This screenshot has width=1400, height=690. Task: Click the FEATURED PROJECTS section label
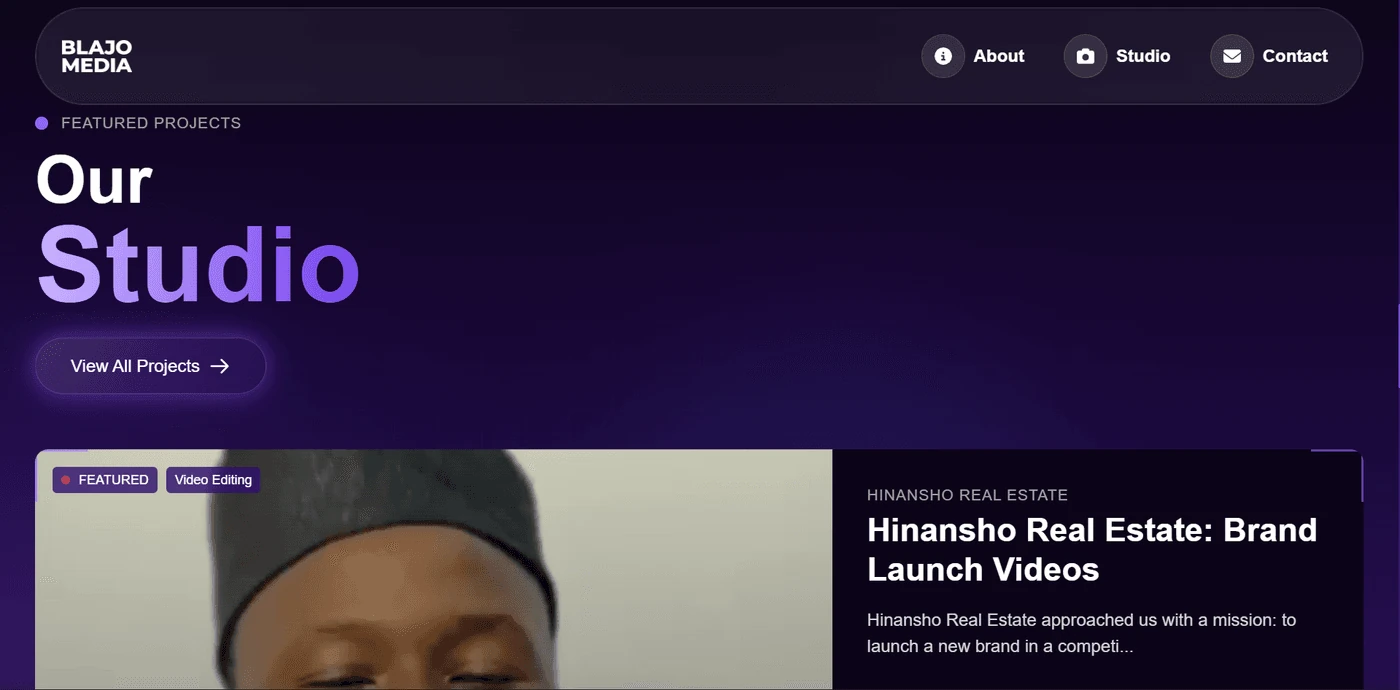click(x=151, y=123)
